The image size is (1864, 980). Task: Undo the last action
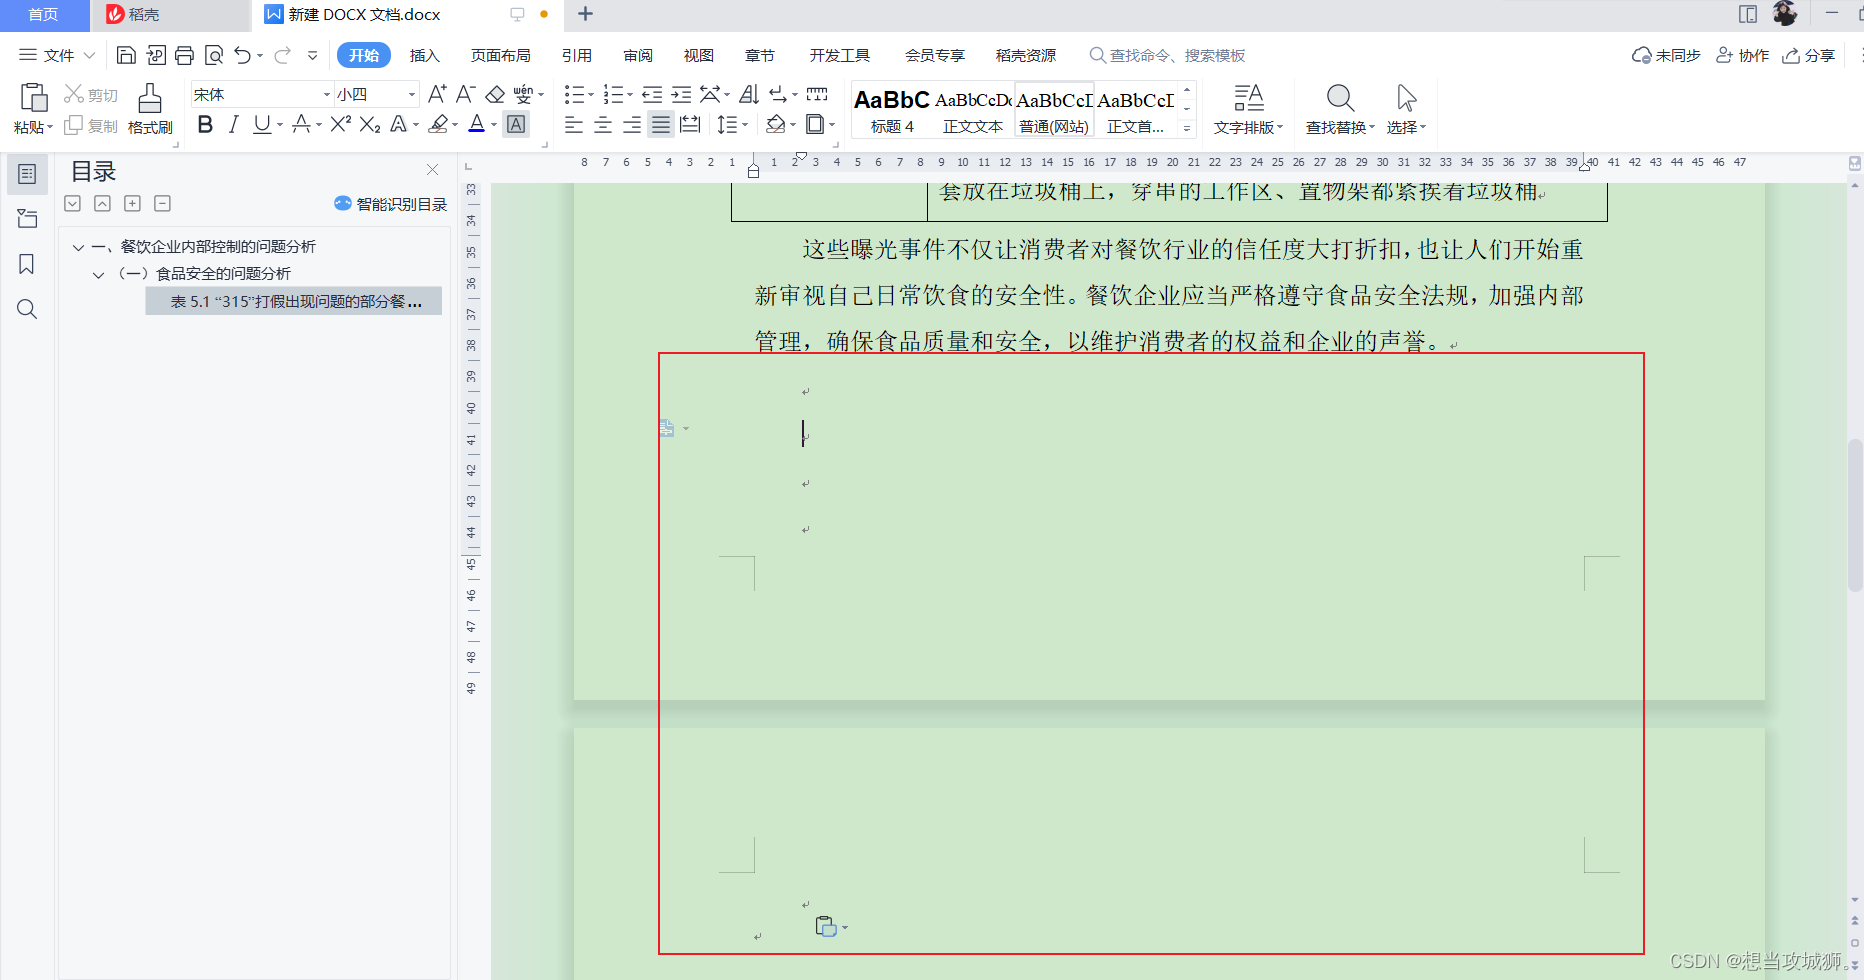(243, 55)
